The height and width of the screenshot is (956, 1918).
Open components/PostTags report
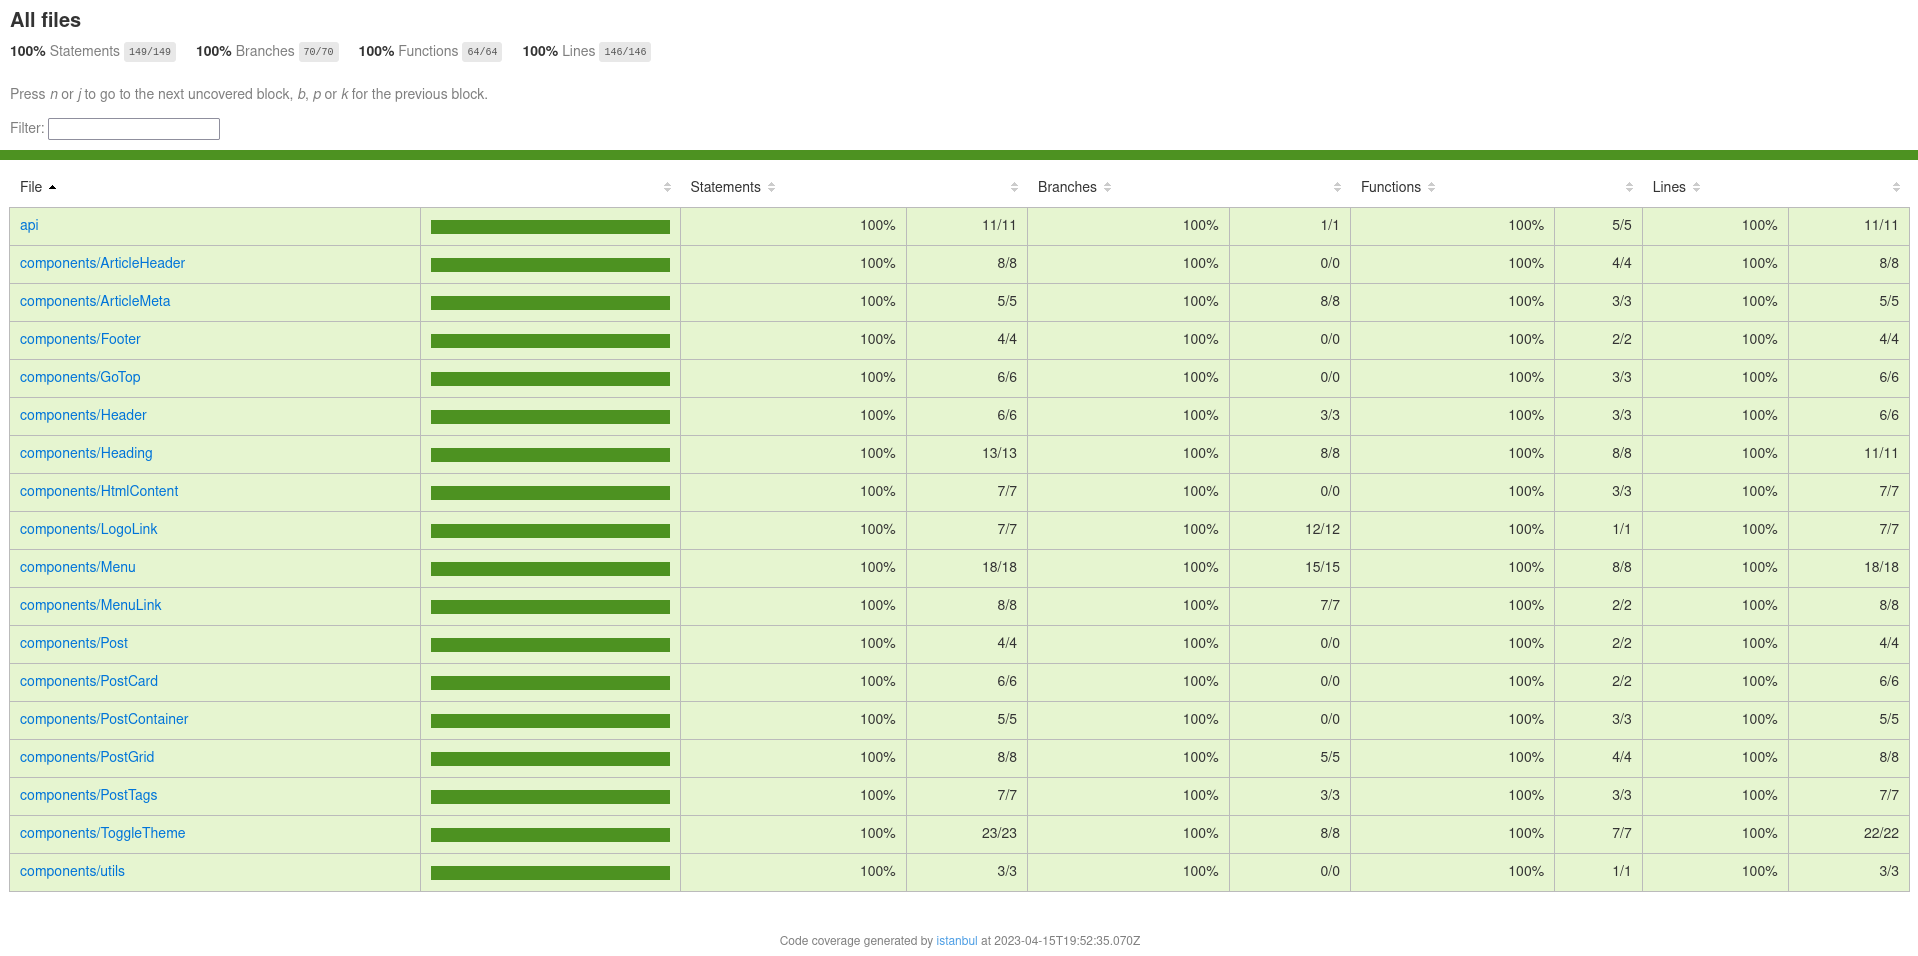click(x=89, y=795)
